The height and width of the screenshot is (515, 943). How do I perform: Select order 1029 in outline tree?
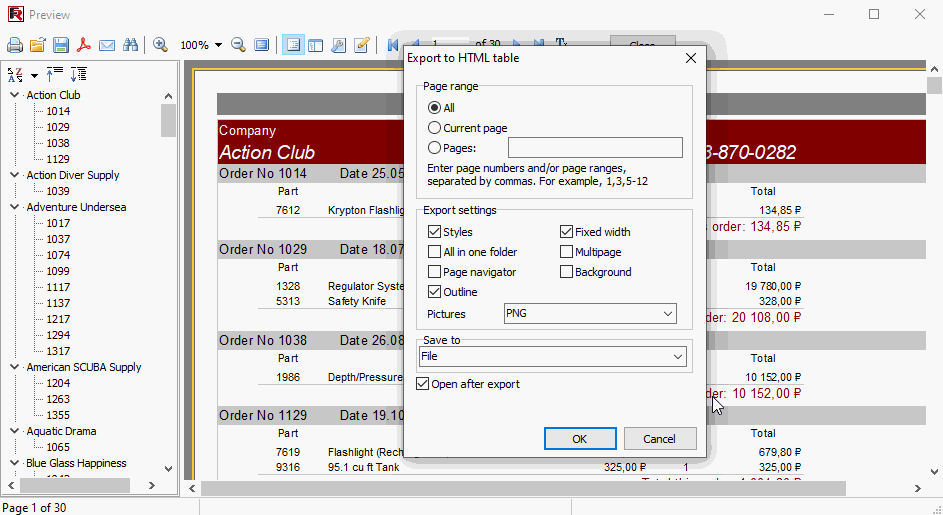(x=58, y=127)
